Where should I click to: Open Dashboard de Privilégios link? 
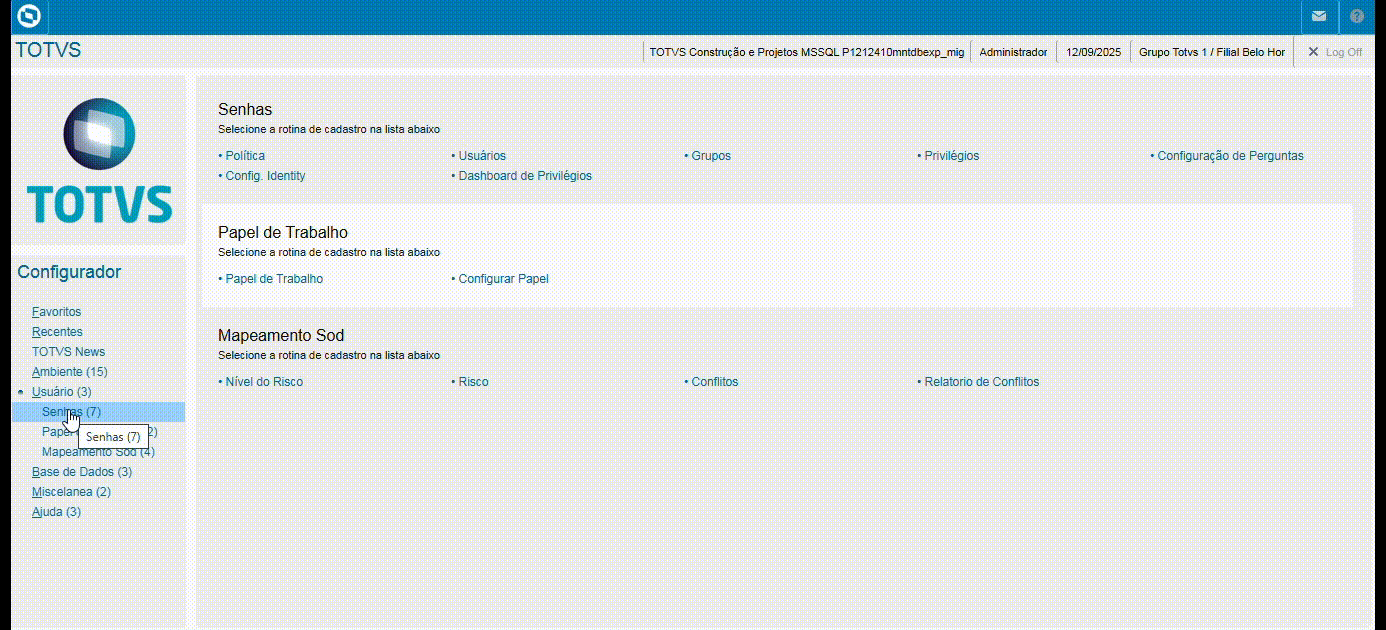coord(525,176)
